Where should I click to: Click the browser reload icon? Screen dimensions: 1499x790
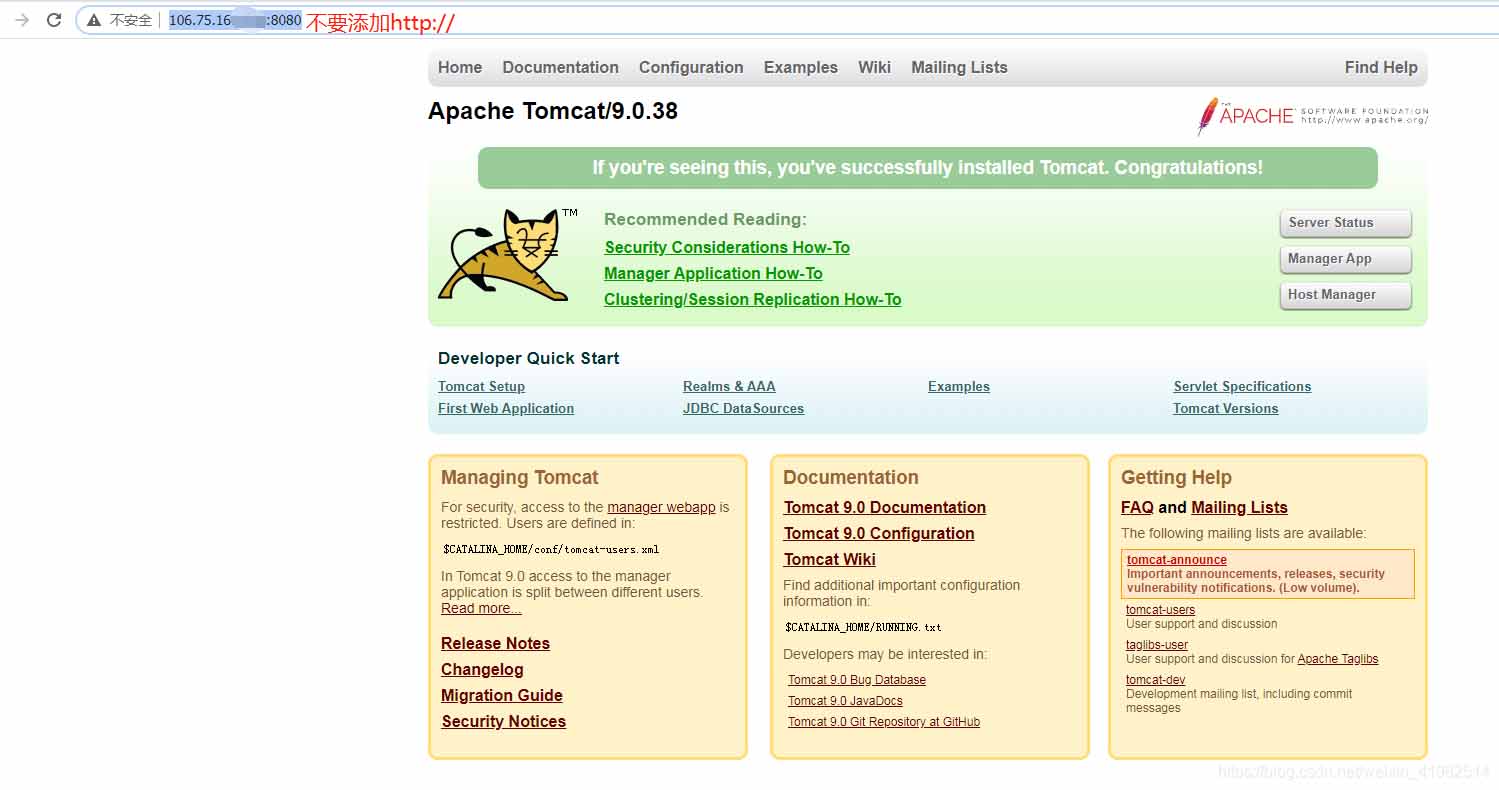coord(54,20)
